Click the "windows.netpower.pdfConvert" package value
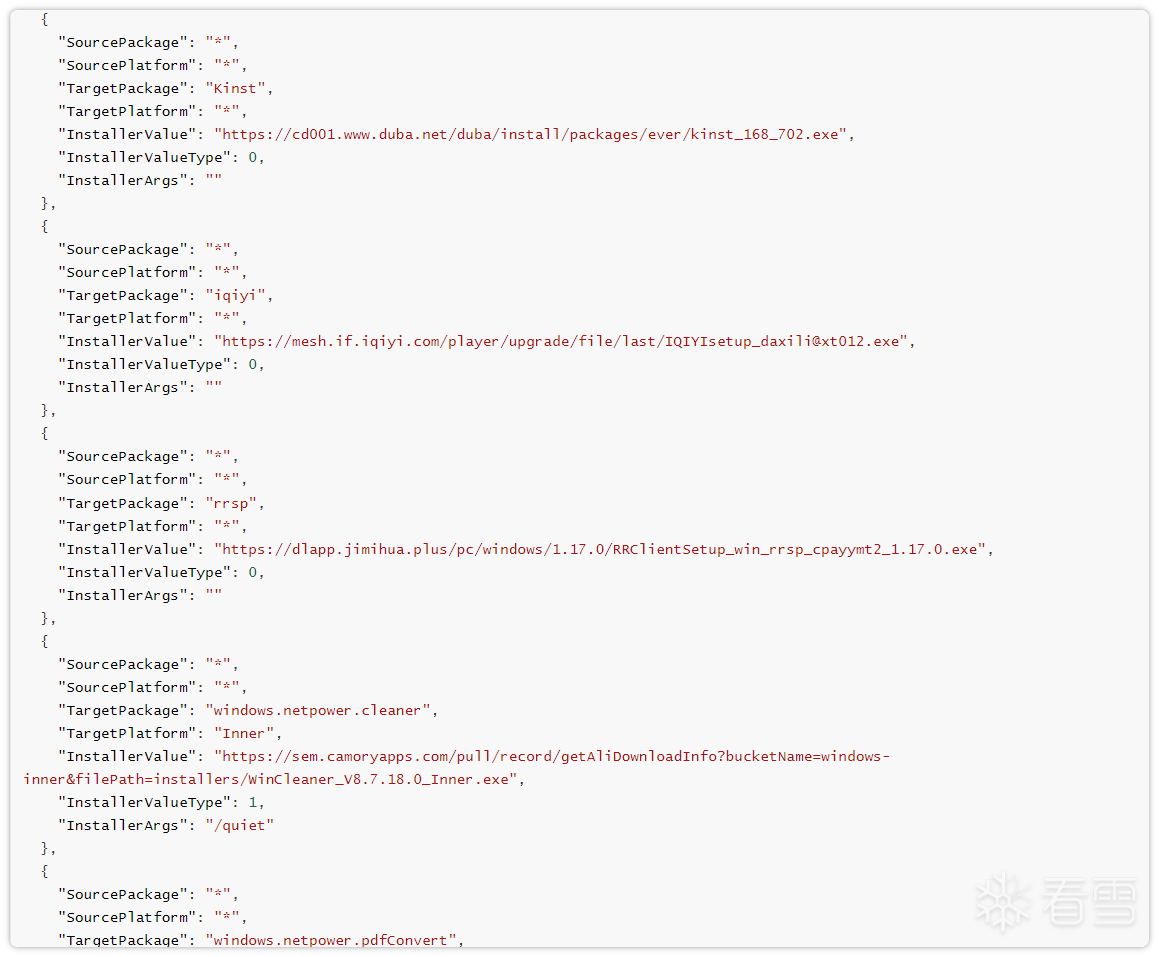 [334, 940]
